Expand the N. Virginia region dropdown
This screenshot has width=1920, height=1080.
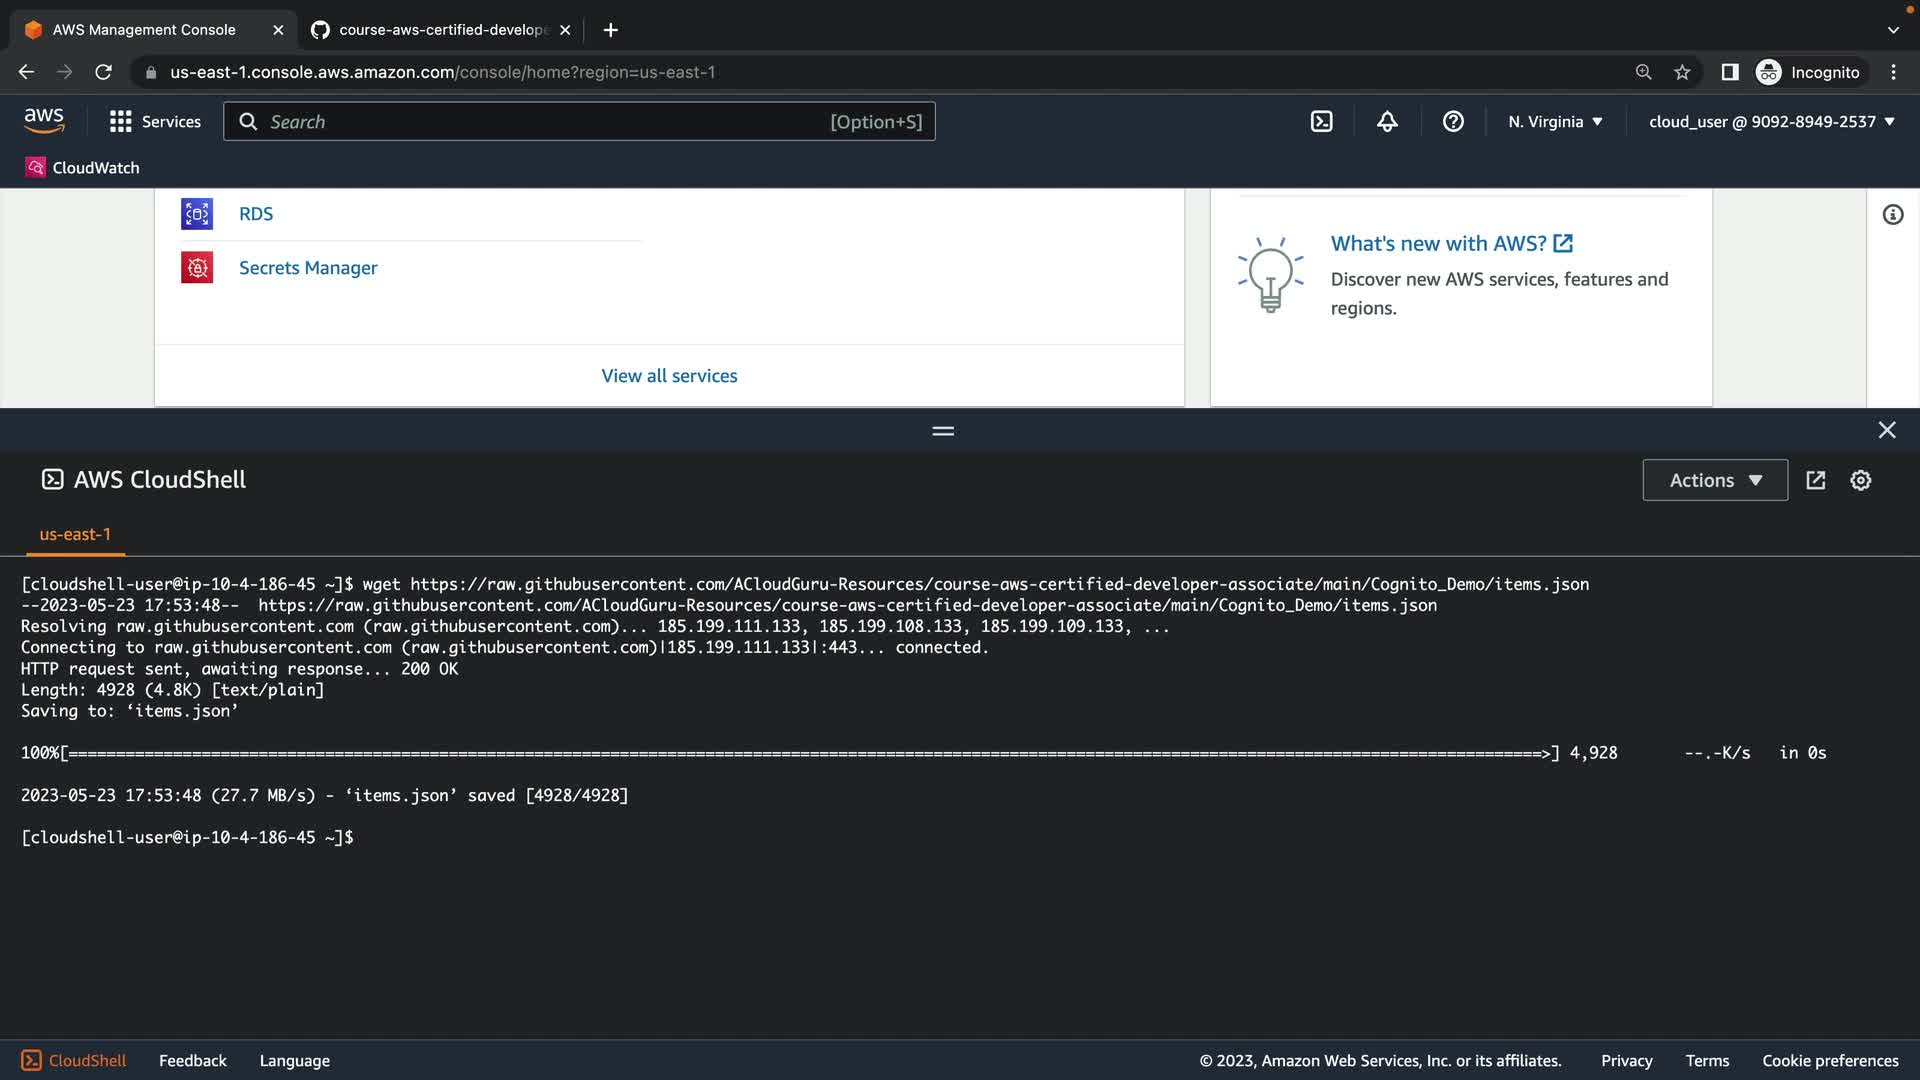1555,122
